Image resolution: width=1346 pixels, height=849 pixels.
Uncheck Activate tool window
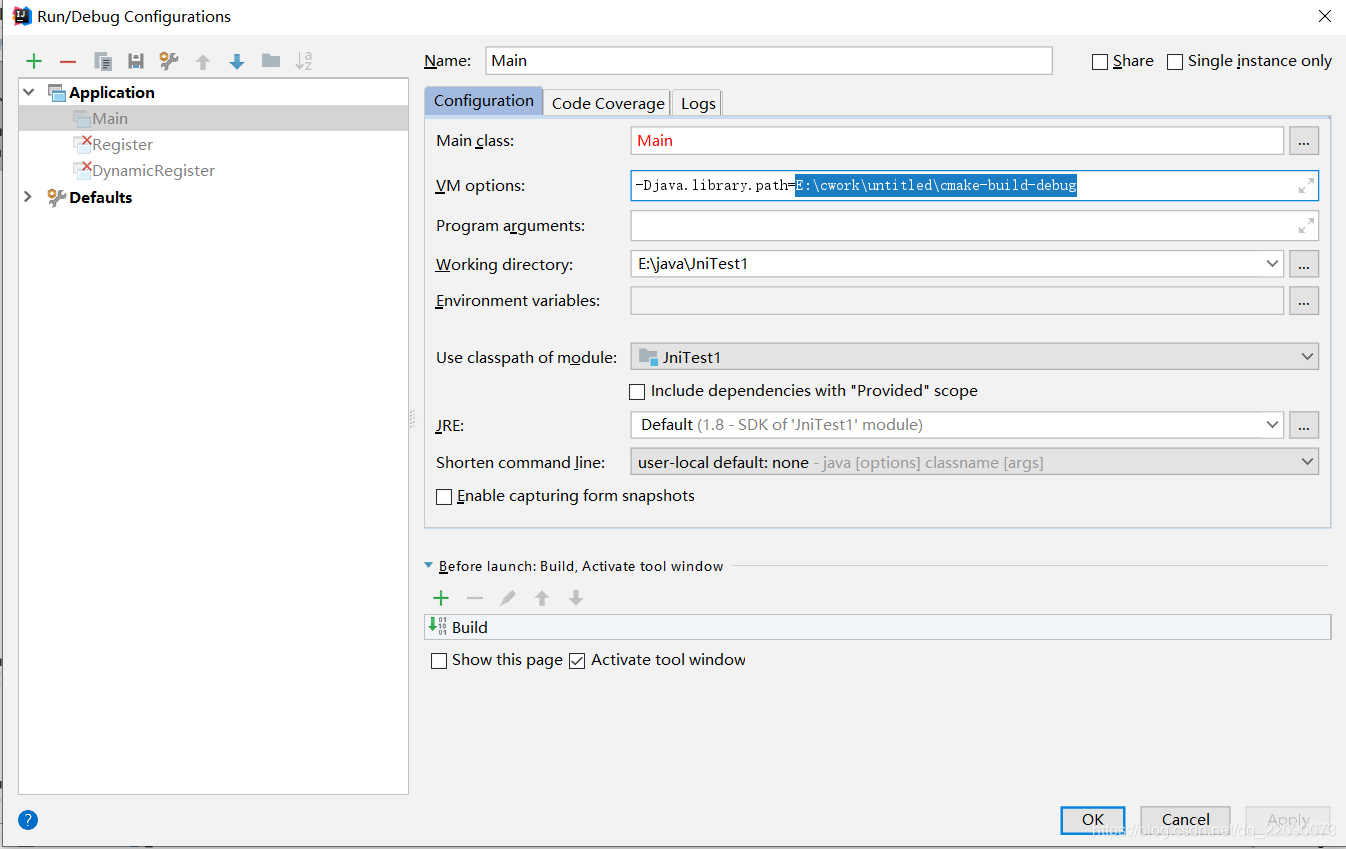tap(577, 661)
